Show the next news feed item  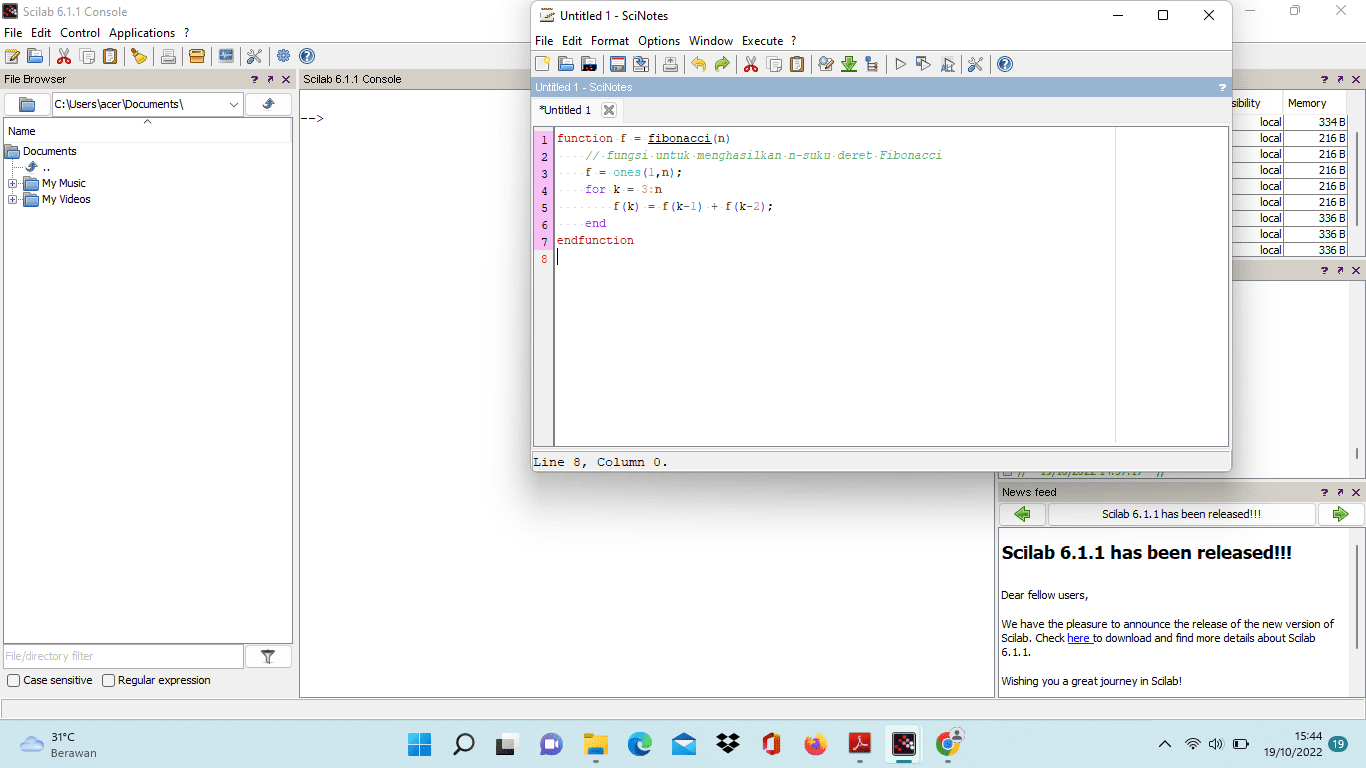pos(1341,514)
